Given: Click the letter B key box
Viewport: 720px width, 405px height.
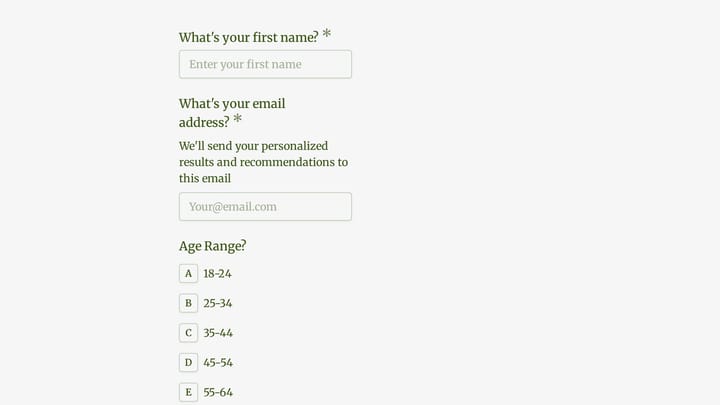Looking at the screenshot, I should coord(188,303).
